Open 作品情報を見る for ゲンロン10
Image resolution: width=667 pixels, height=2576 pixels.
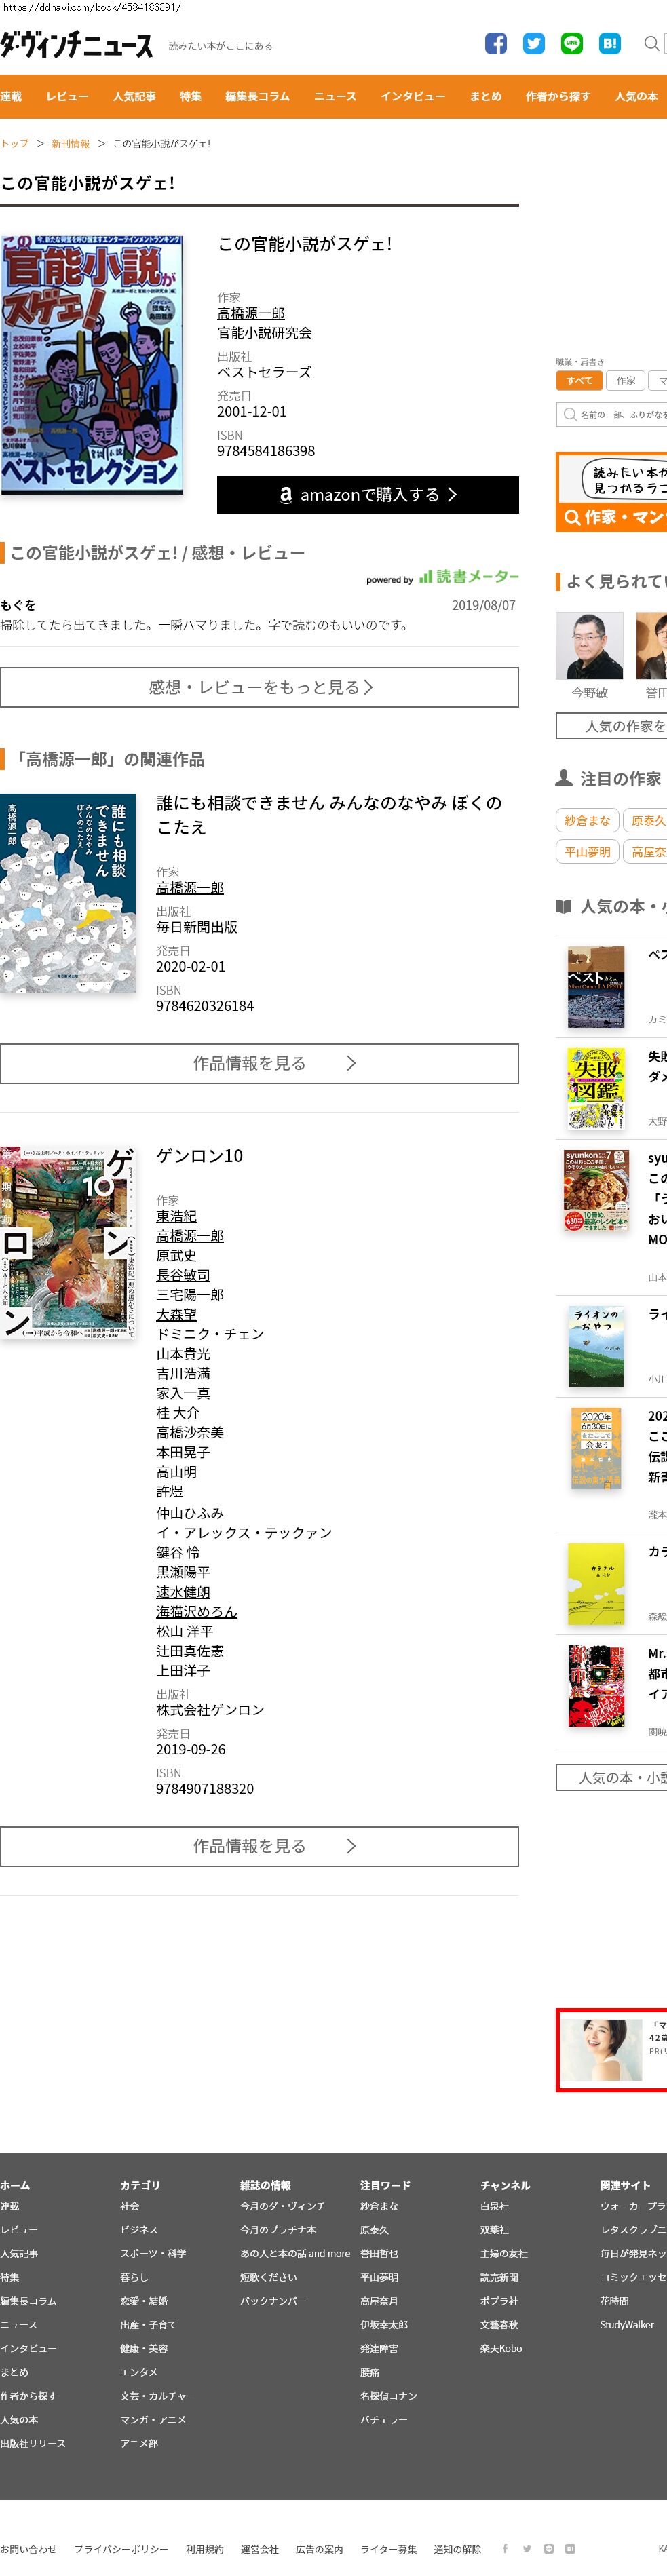(260, 1846)
